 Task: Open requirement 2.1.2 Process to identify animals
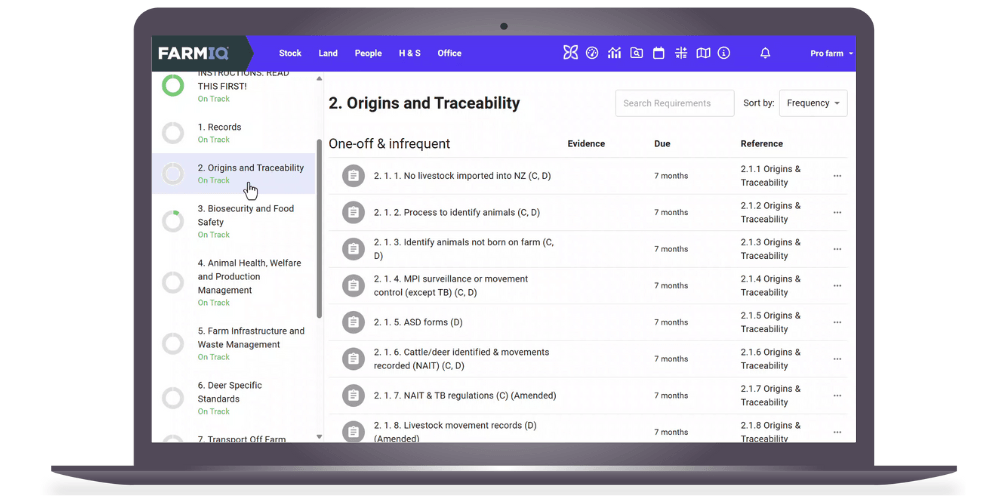(456, 212)
